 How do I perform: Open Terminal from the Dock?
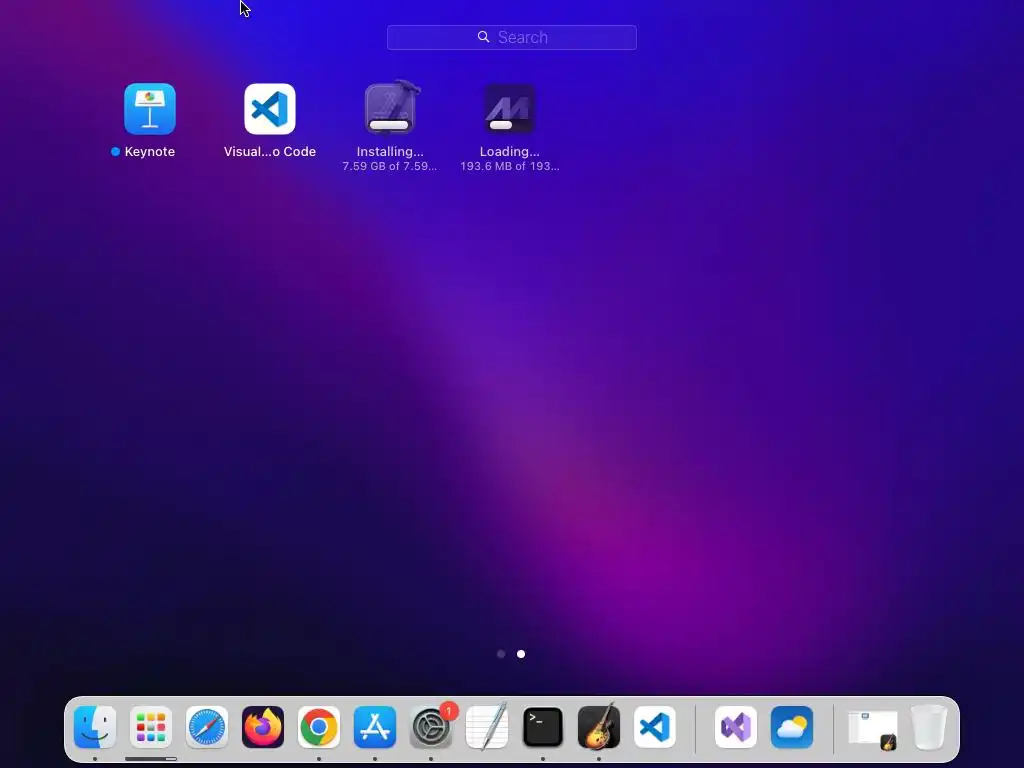(543, 727)
